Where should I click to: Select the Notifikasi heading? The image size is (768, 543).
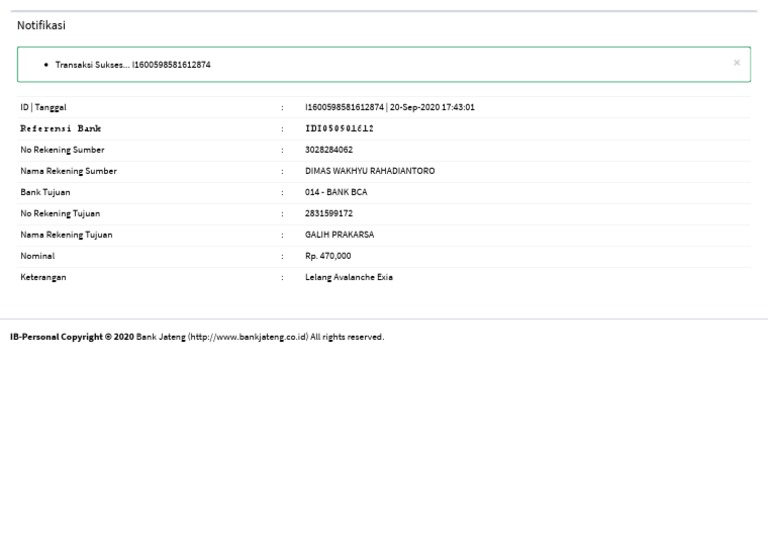tap(41, 25)
